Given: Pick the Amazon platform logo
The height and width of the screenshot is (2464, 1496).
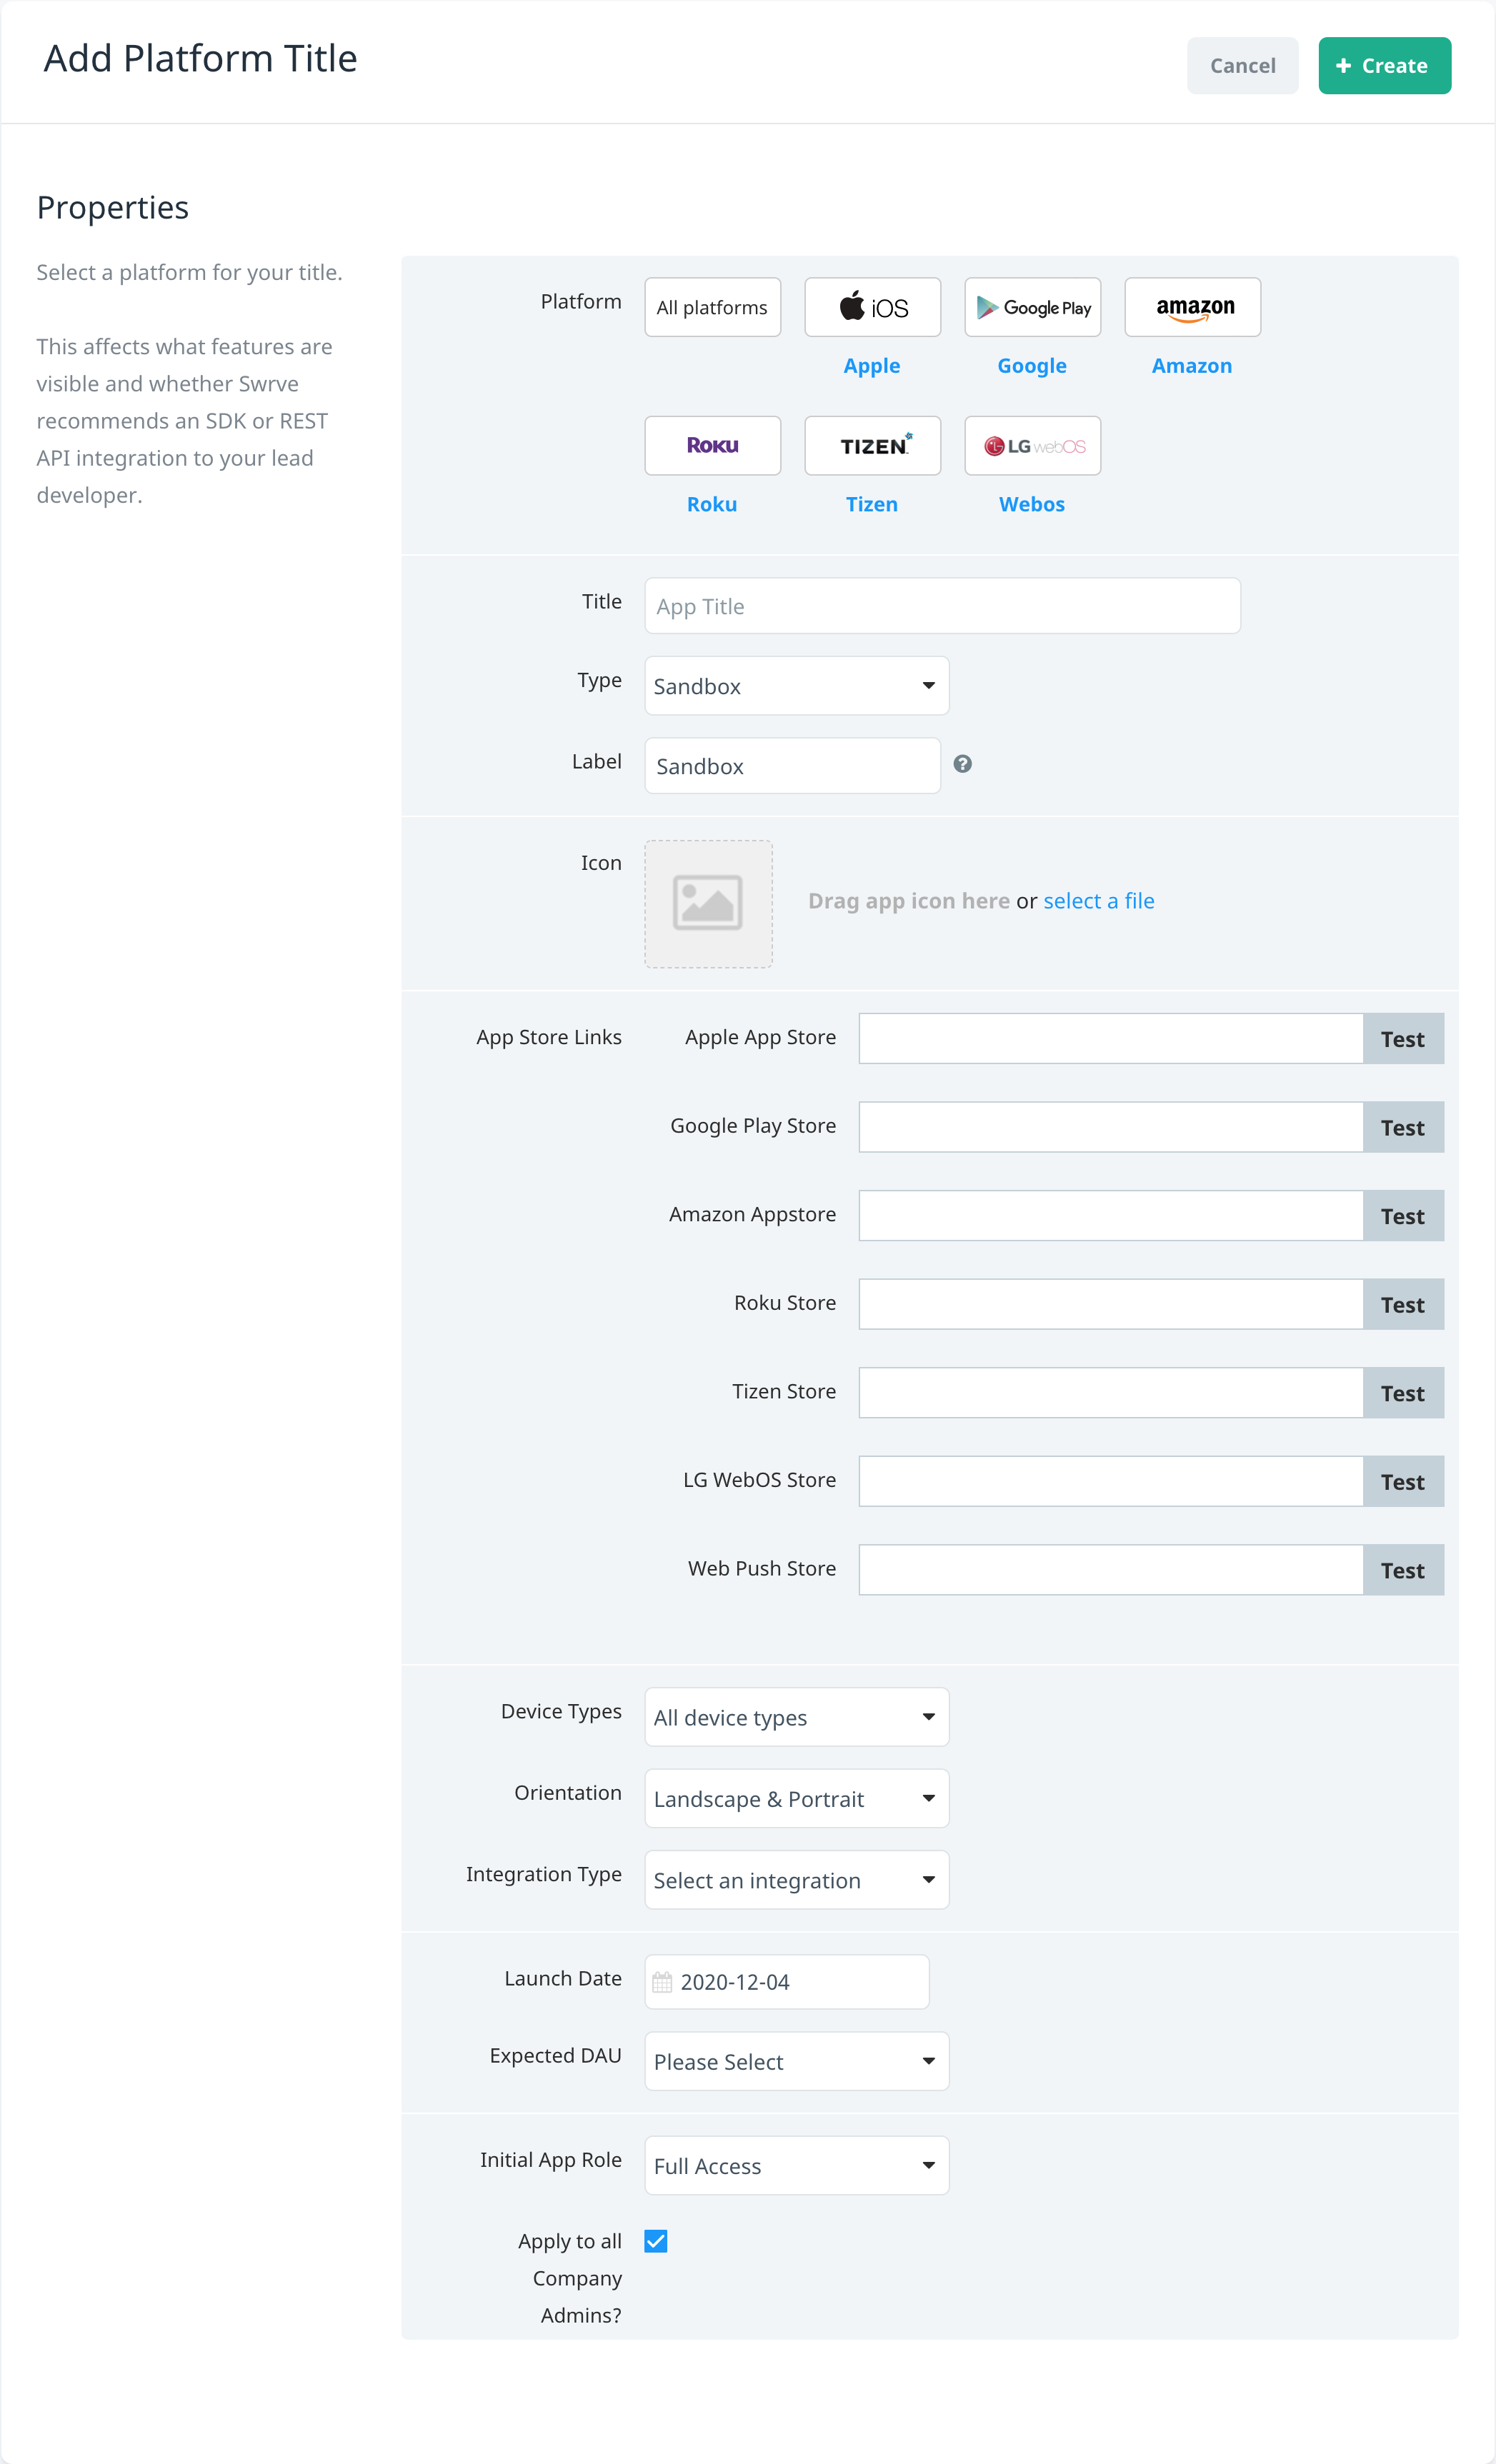Looking at the screenshot, I should (1192, 307).
